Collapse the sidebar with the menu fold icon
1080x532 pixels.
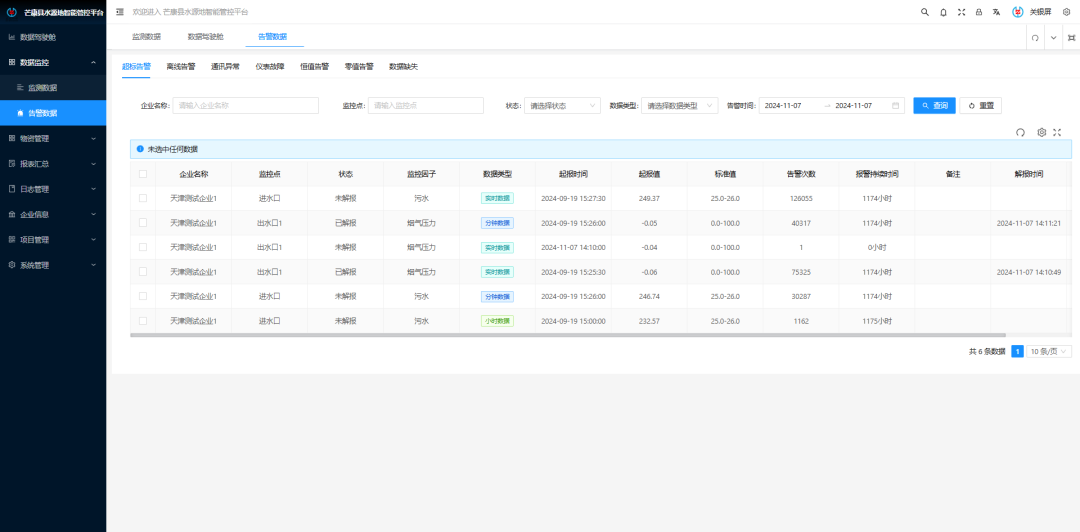click(x=120, y=12)
